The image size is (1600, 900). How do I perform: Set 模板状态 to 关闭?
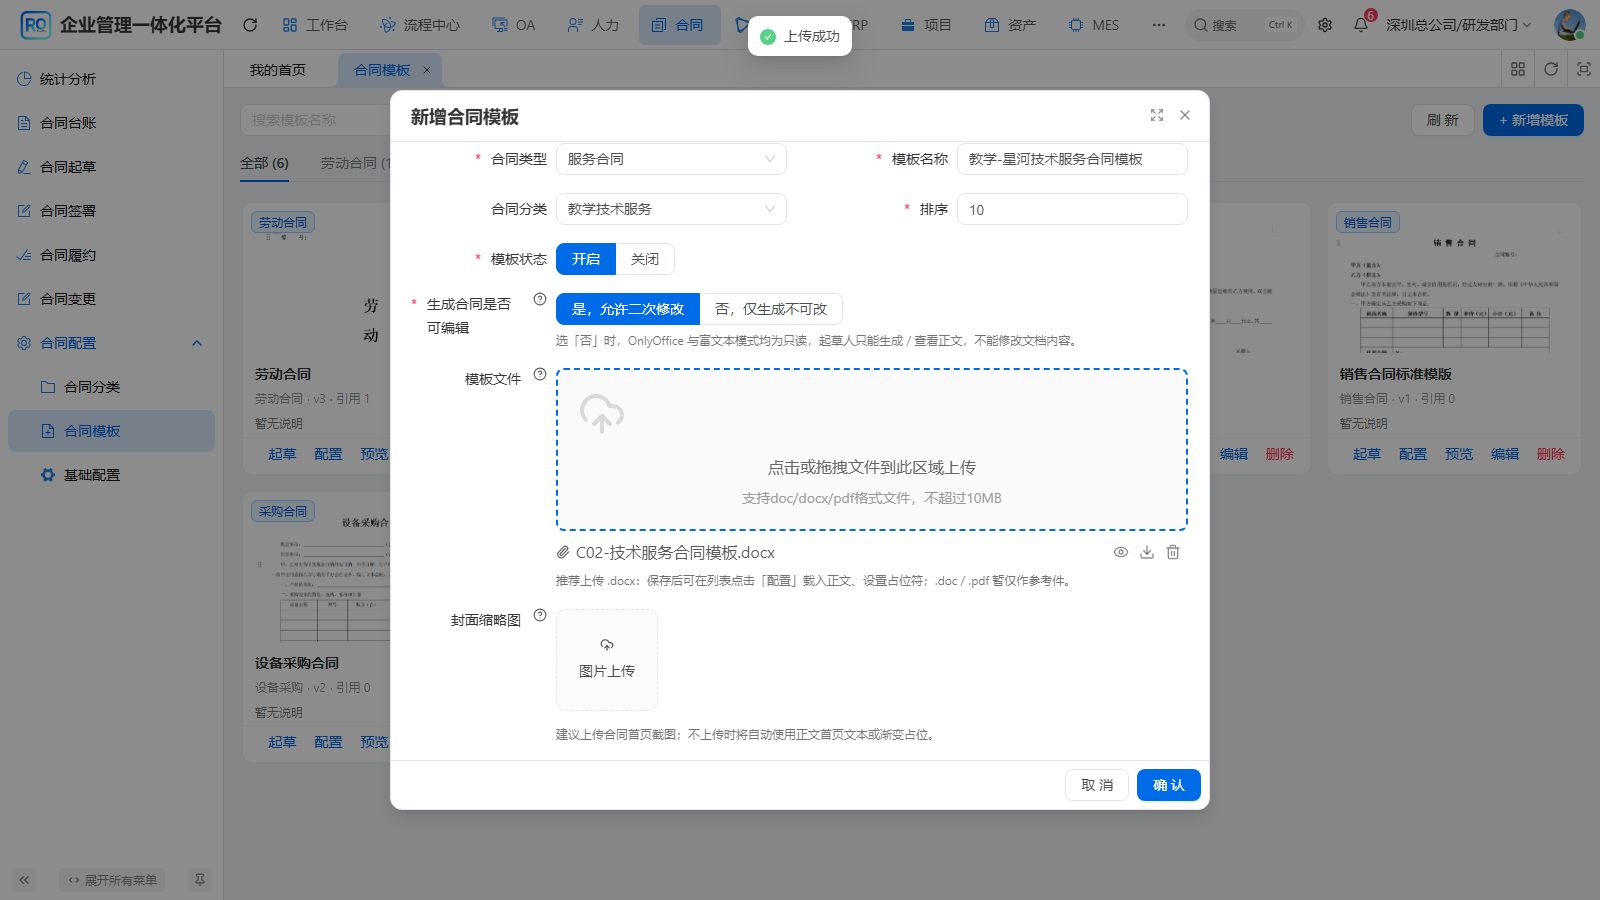click(645, 259)
